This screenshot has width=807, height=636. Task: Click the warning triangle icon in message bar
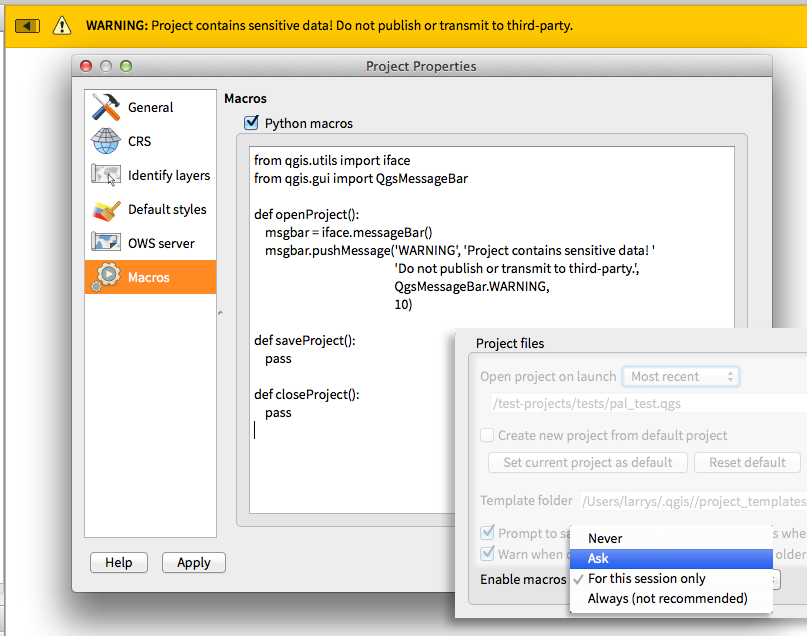pyautogui.click(x=63, y=25)
